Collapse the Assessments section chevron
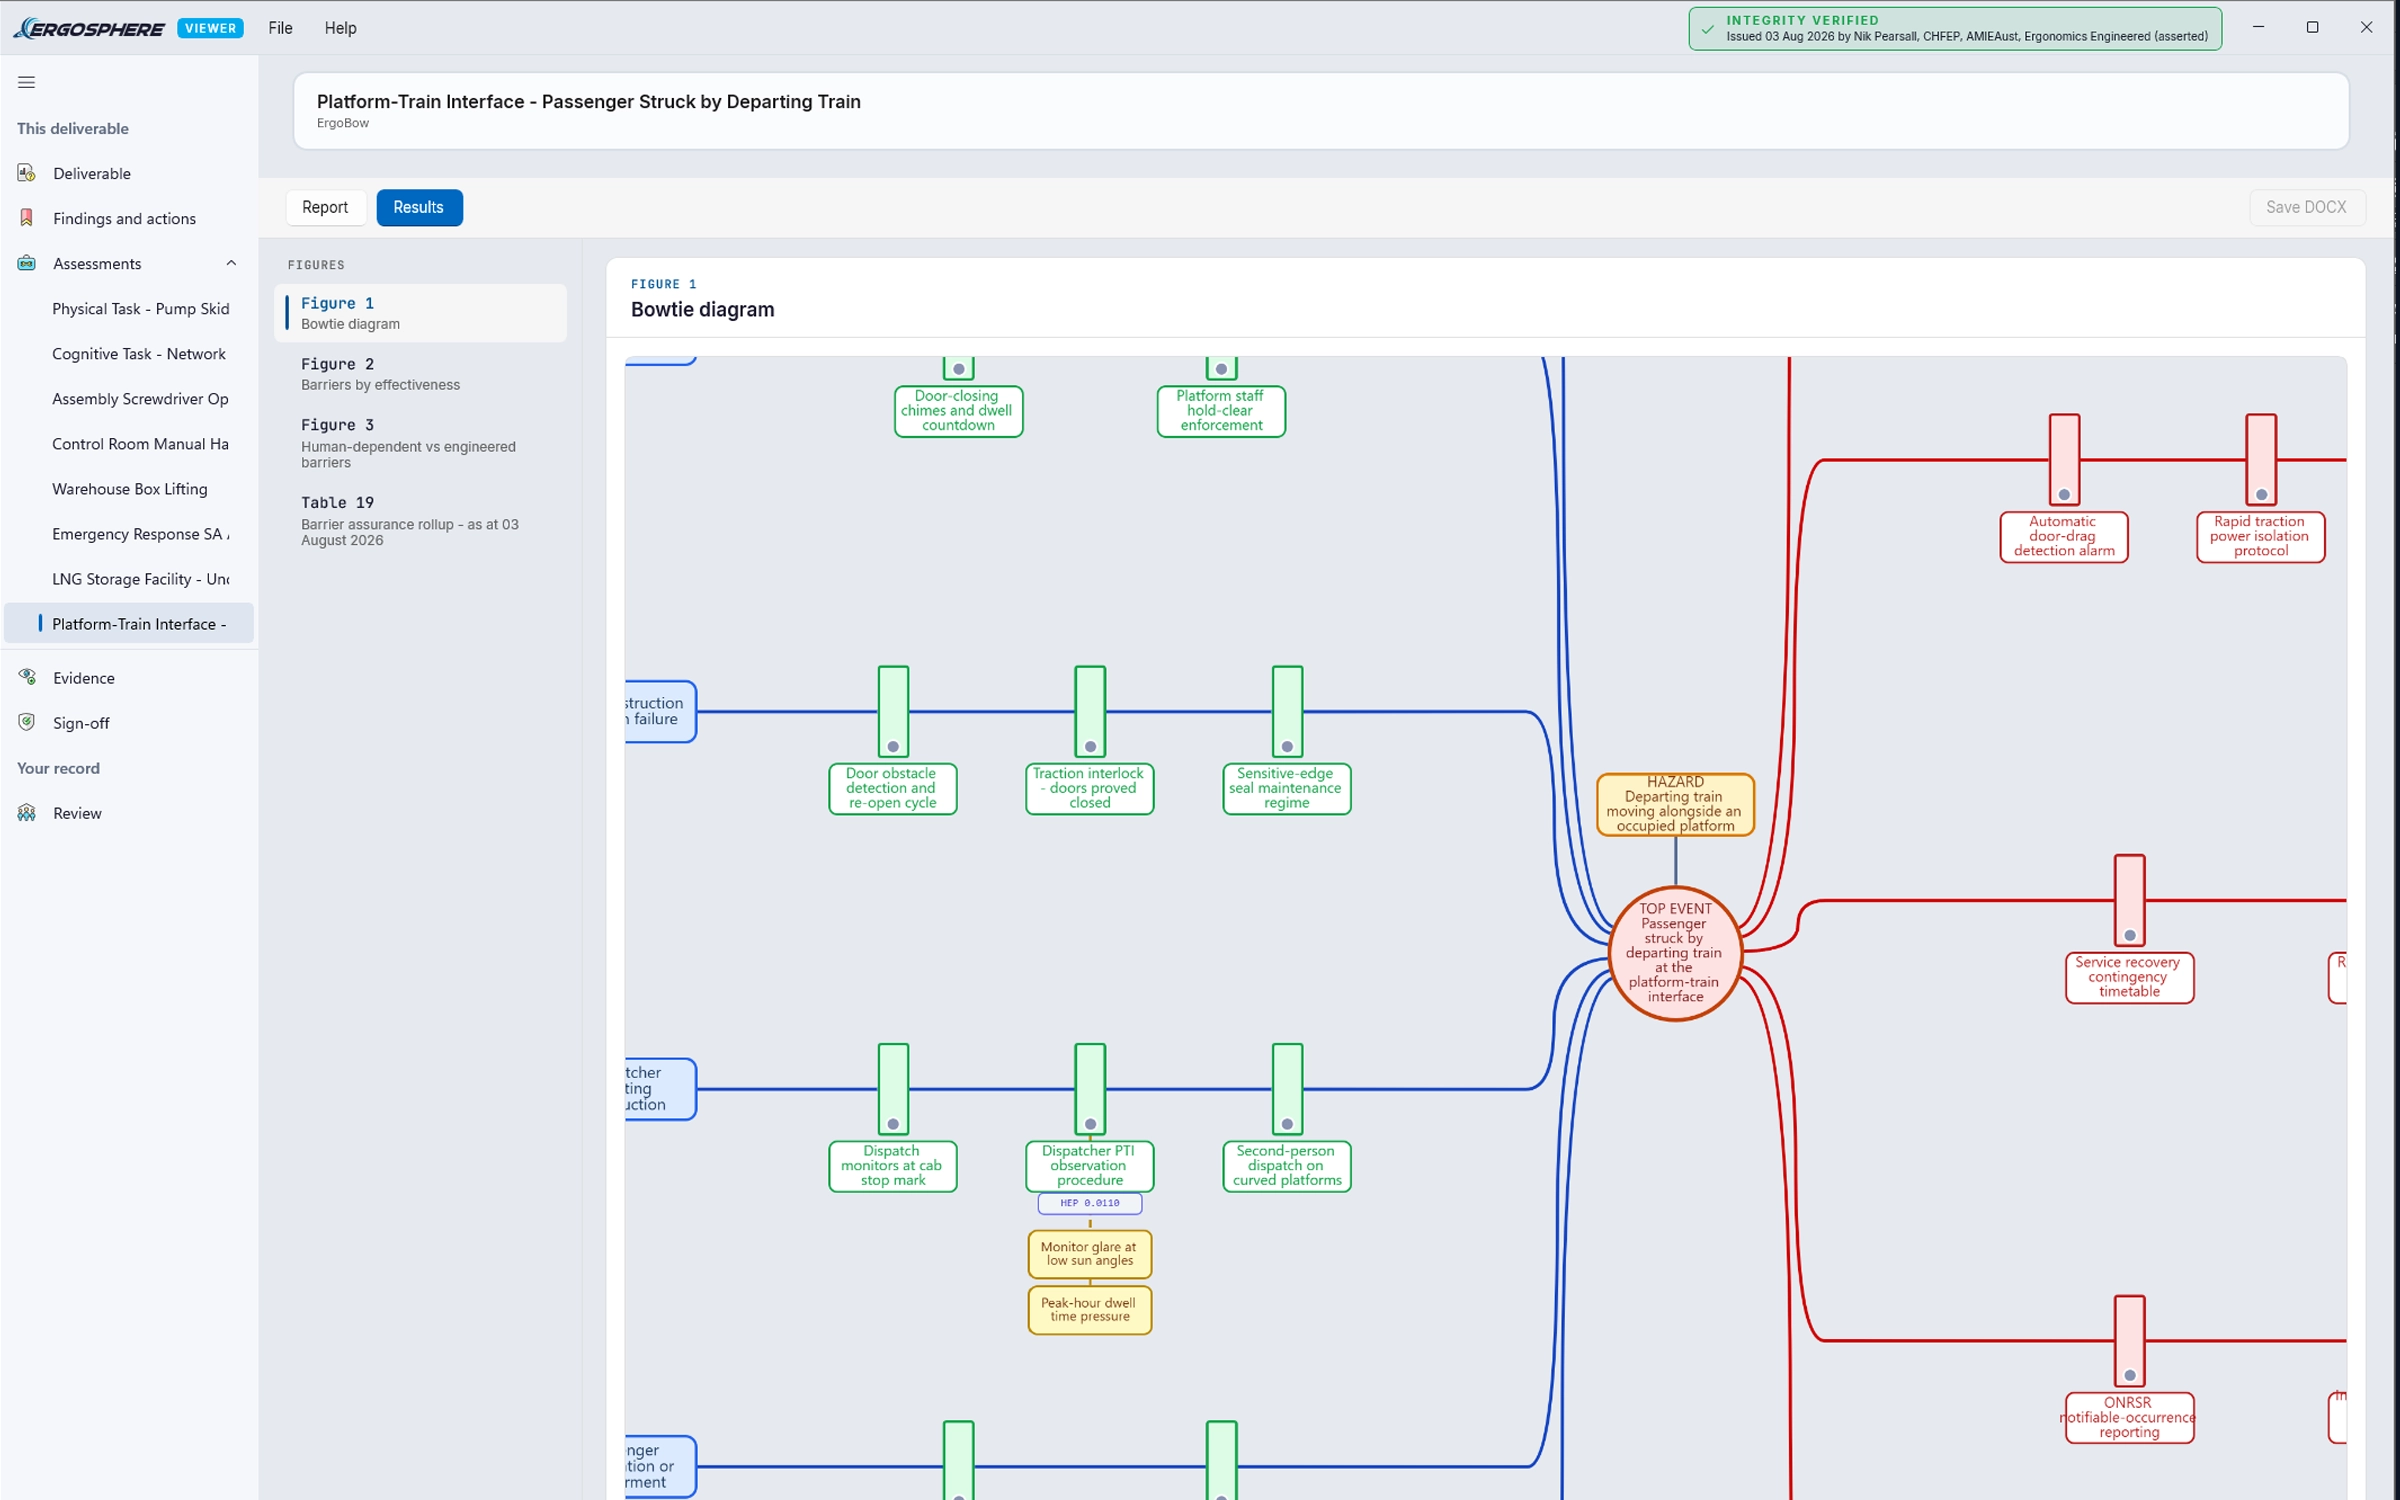 click(x=231, y=263)
